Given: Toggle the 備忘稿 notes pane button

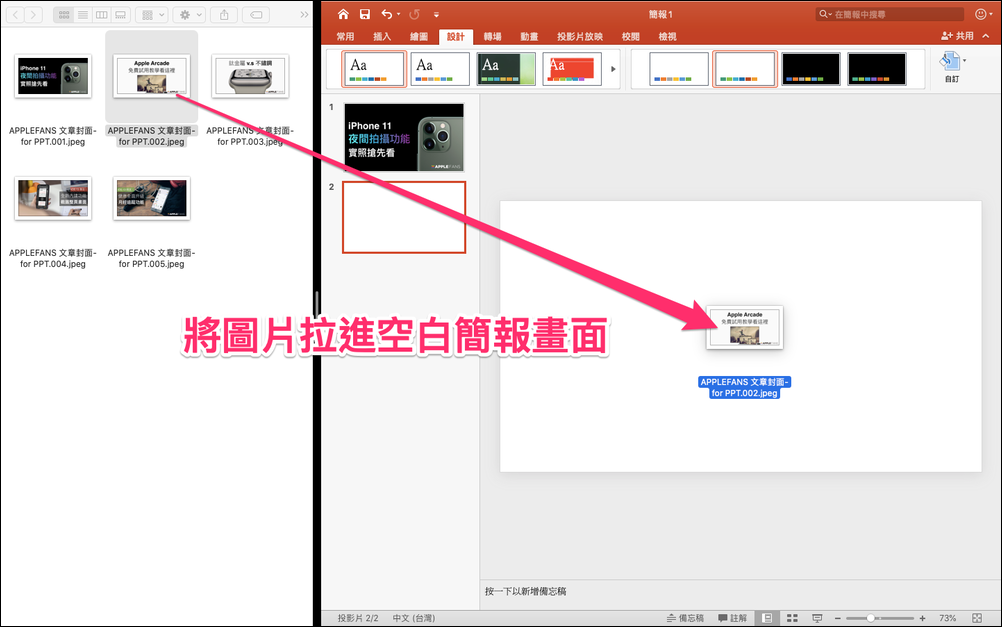Looking at the screenshot, I should [x=685, y=618].
